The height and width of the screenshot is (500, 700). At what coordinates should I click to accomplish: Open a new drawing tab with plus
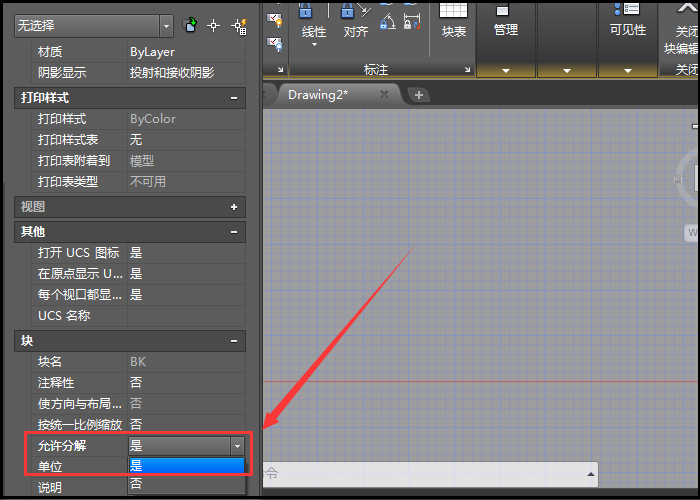click(x=418, y=95)
